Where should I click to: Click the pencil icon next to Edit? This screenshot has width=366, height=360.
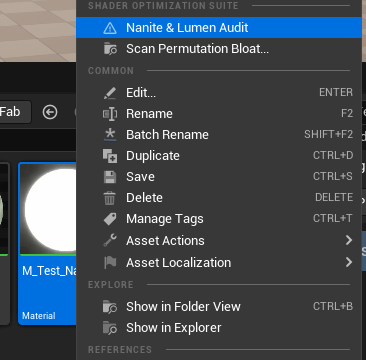pyautogui.click(x=110, y=93)
